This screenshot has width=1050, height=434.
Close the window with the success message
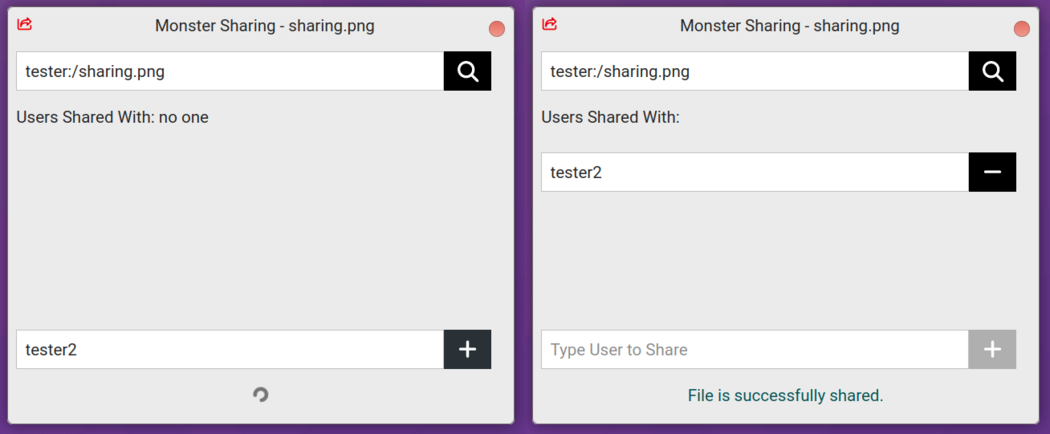1022,29
